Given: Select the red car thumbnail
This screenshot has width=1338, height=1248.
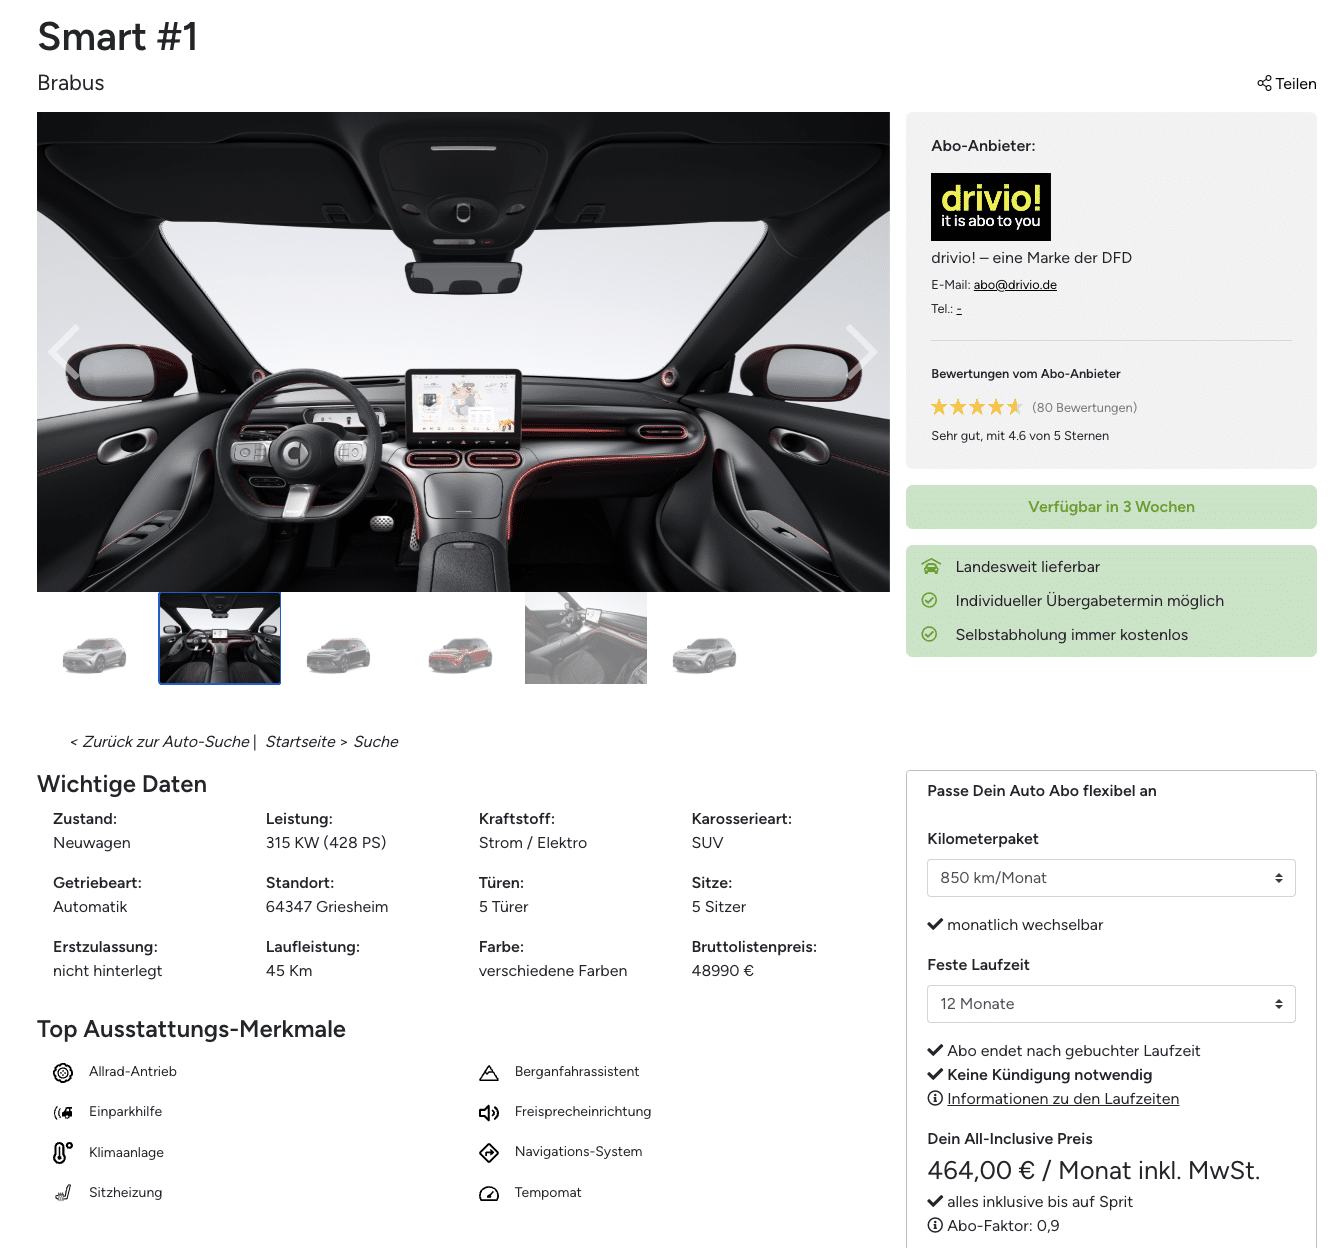Looking at the screenshot, I should click(x=461, y=655).
